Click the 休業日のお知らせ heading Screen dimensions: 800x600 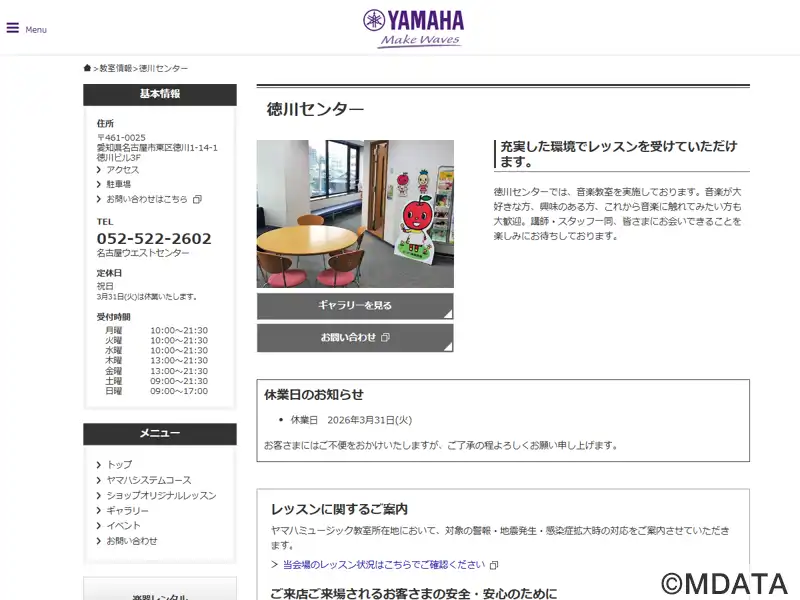point(314,394)
